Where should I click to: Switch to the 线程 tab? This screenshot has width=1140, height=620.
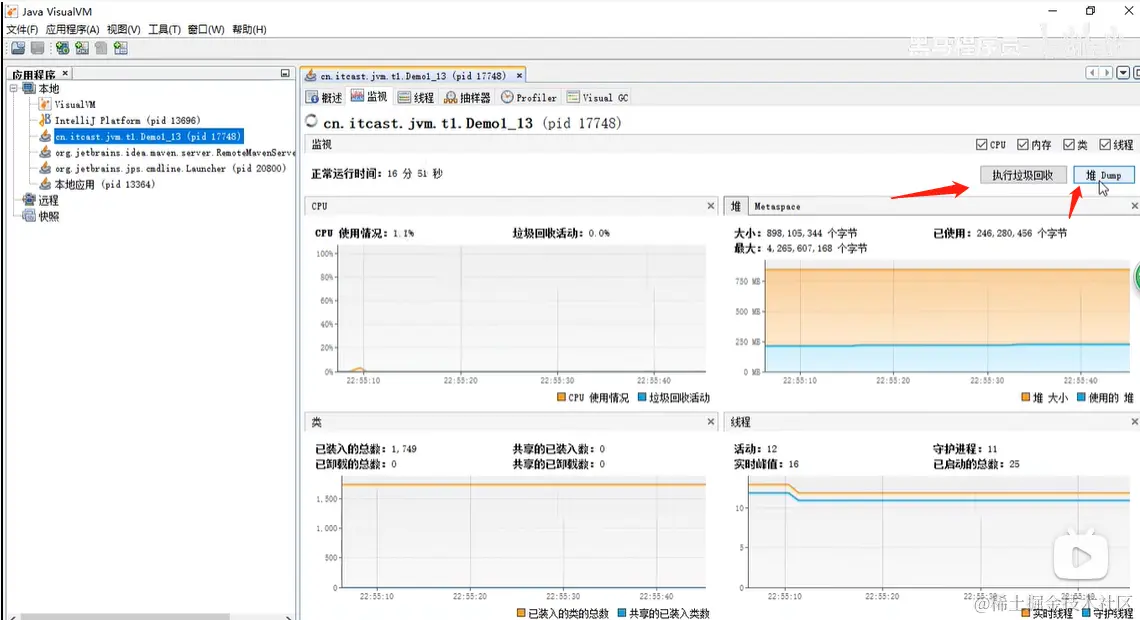(x=416, y=97)
